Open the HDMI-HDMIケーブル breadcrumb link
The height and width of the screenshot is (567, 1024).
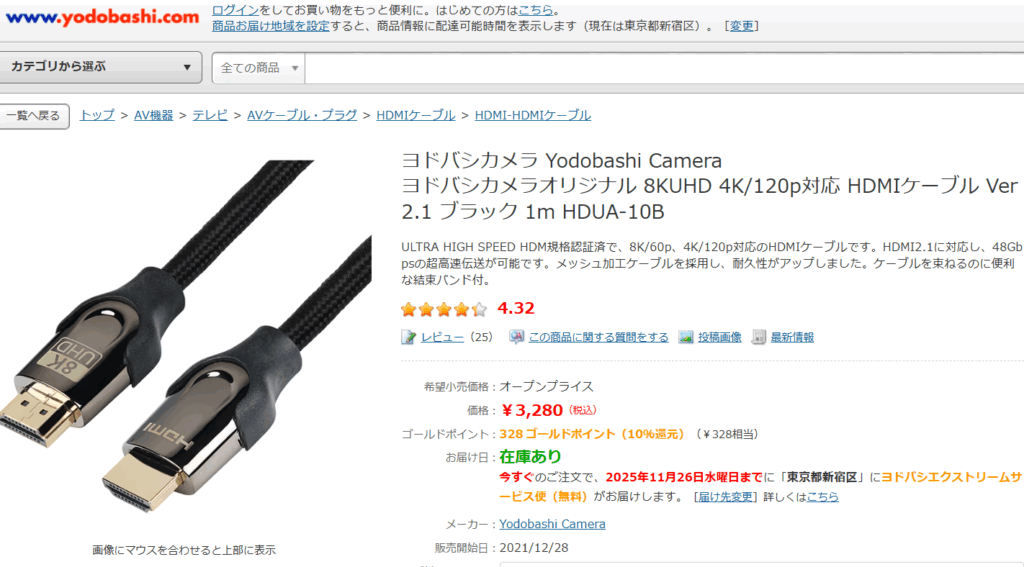532,115
